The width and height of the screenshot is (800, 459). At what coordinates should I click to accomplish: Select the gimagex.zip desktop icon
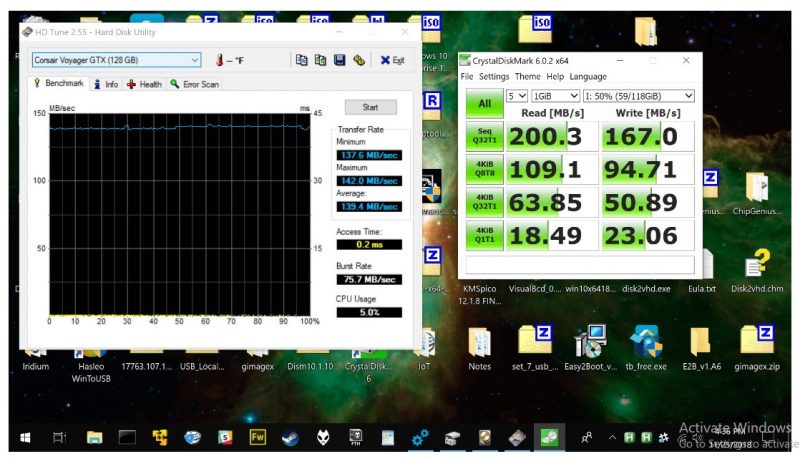click(x=757, y=349)
